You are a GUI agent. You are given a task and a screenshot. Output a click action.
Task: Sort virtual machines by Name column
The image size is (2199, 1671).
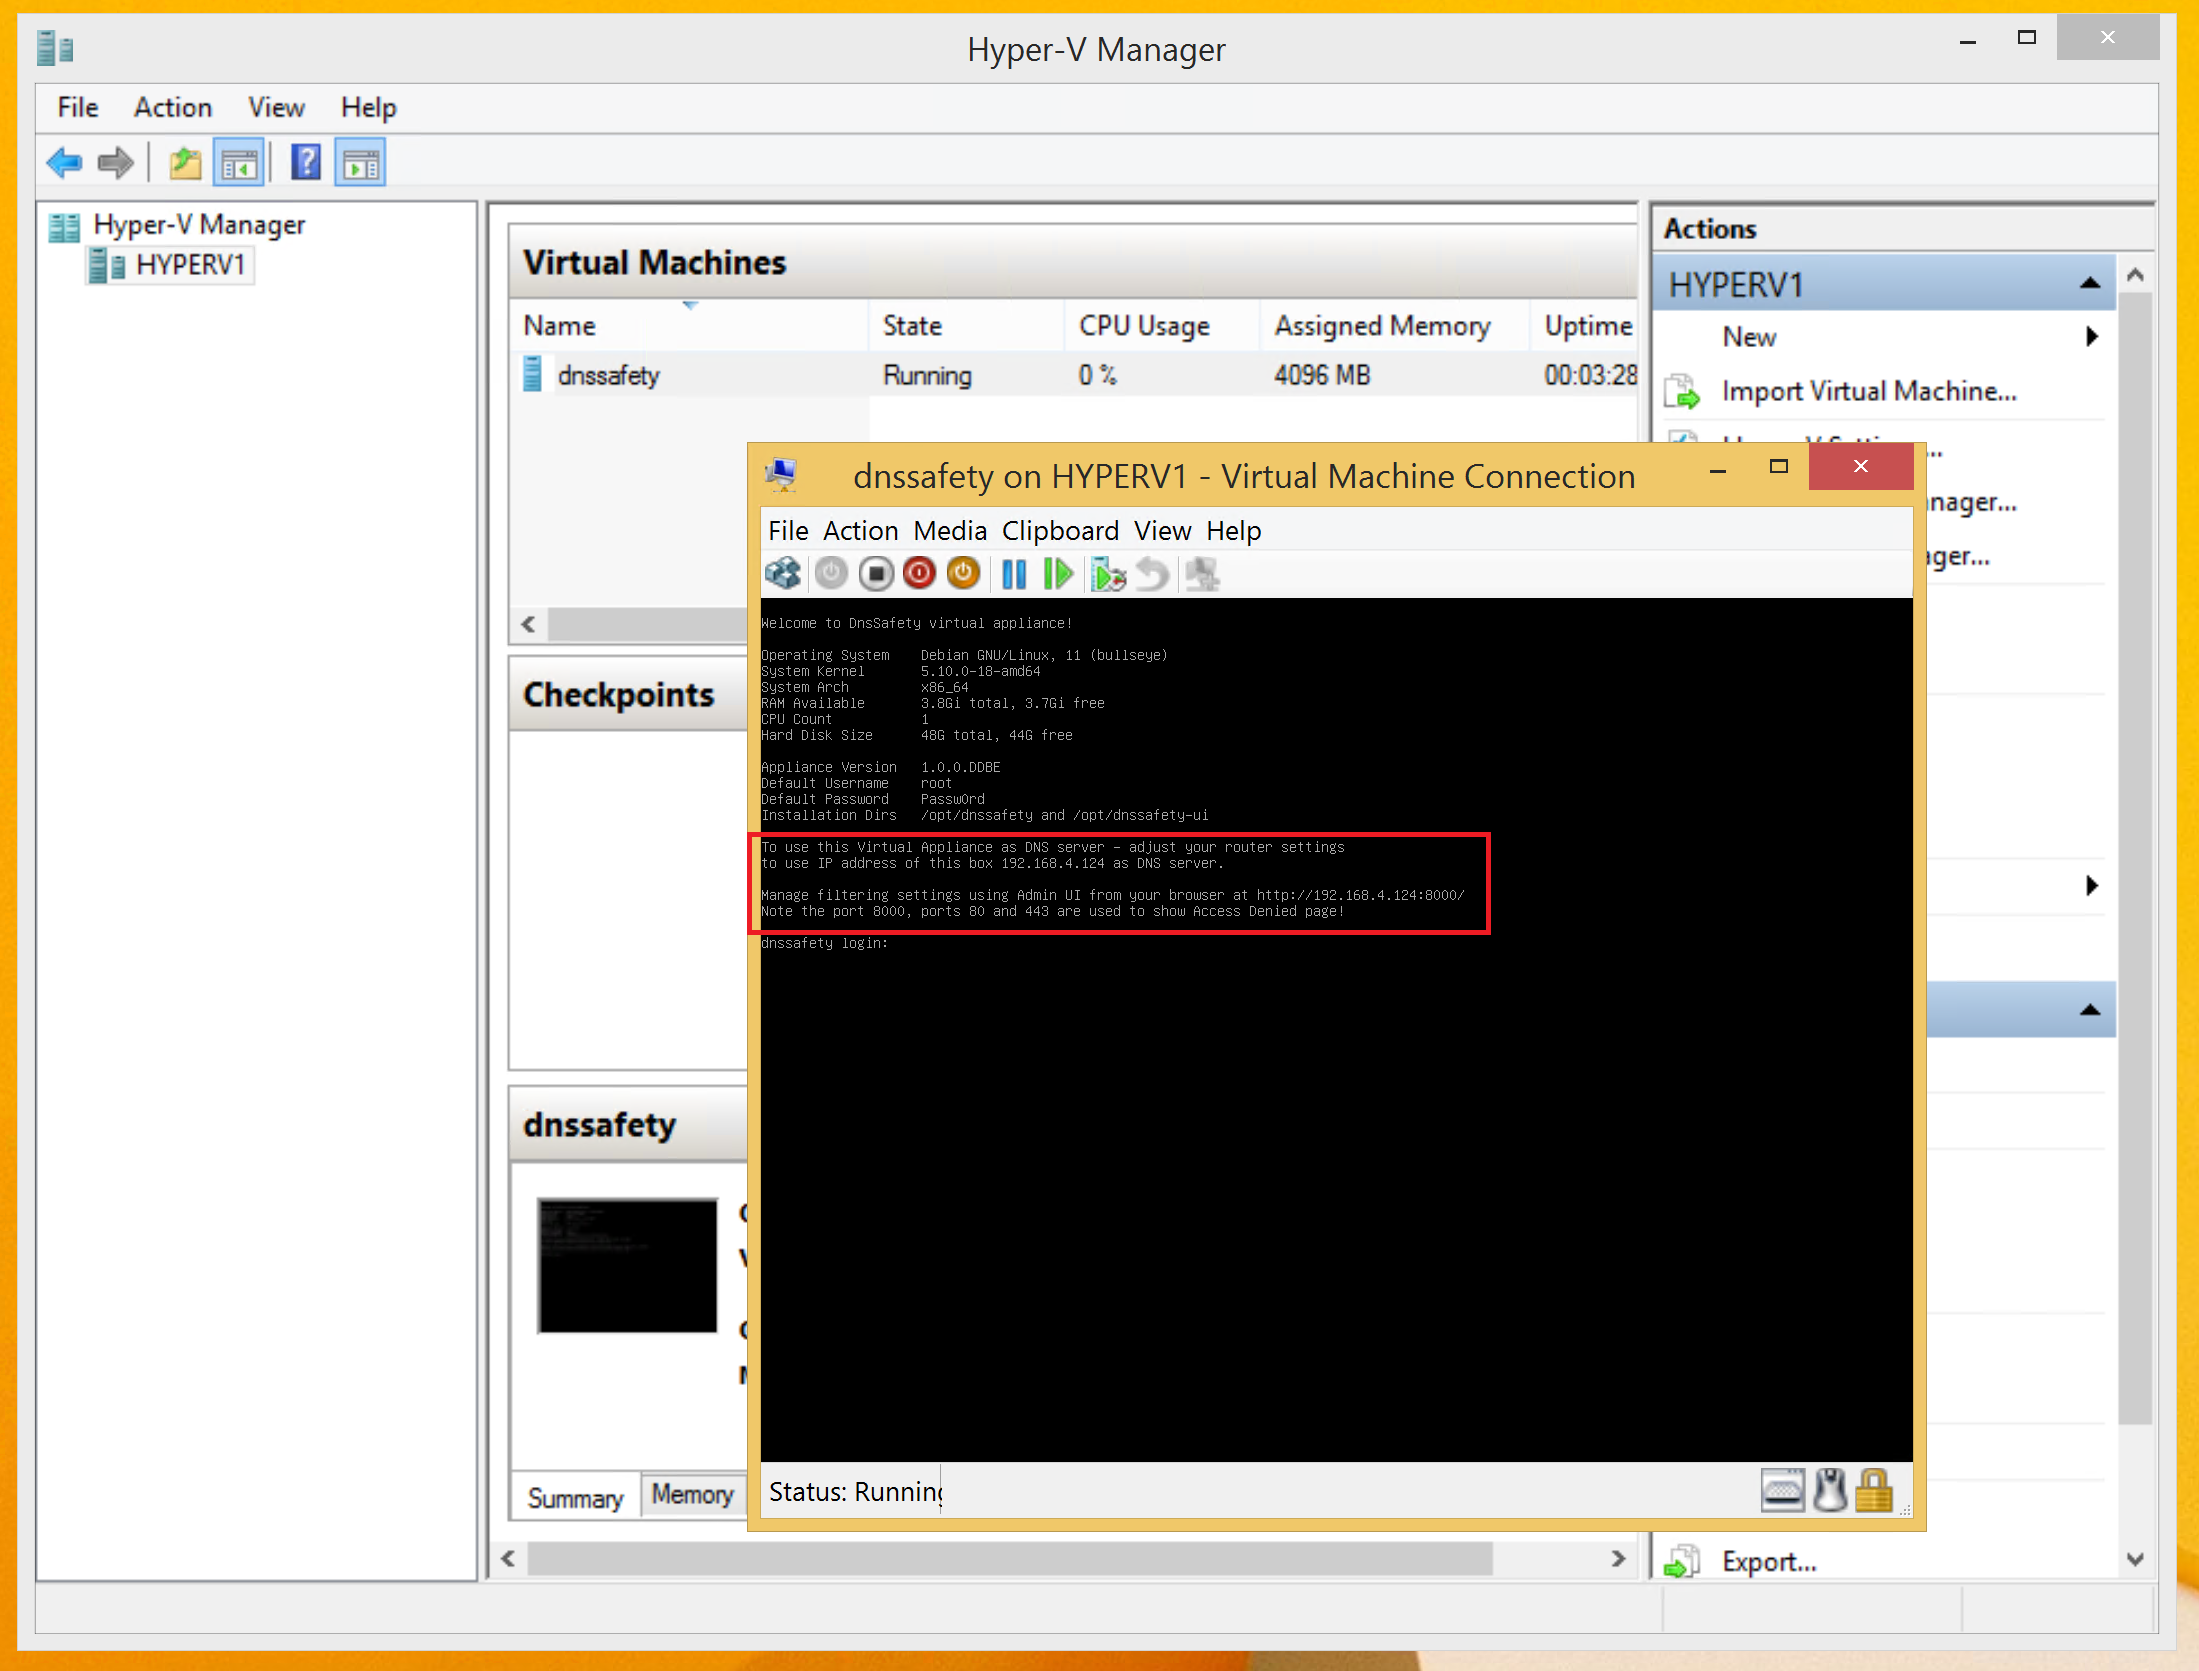click(688, 326)
